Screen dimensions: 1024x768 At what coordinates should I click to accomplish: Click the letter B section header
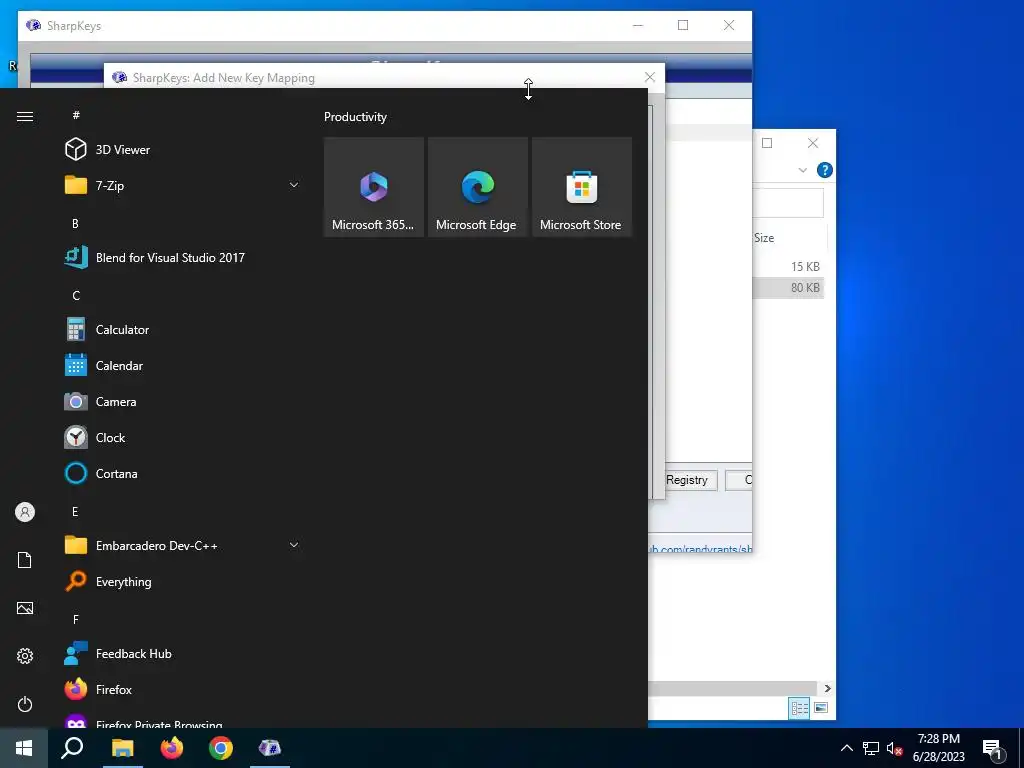pyautogui.click(x=75, y=223)
